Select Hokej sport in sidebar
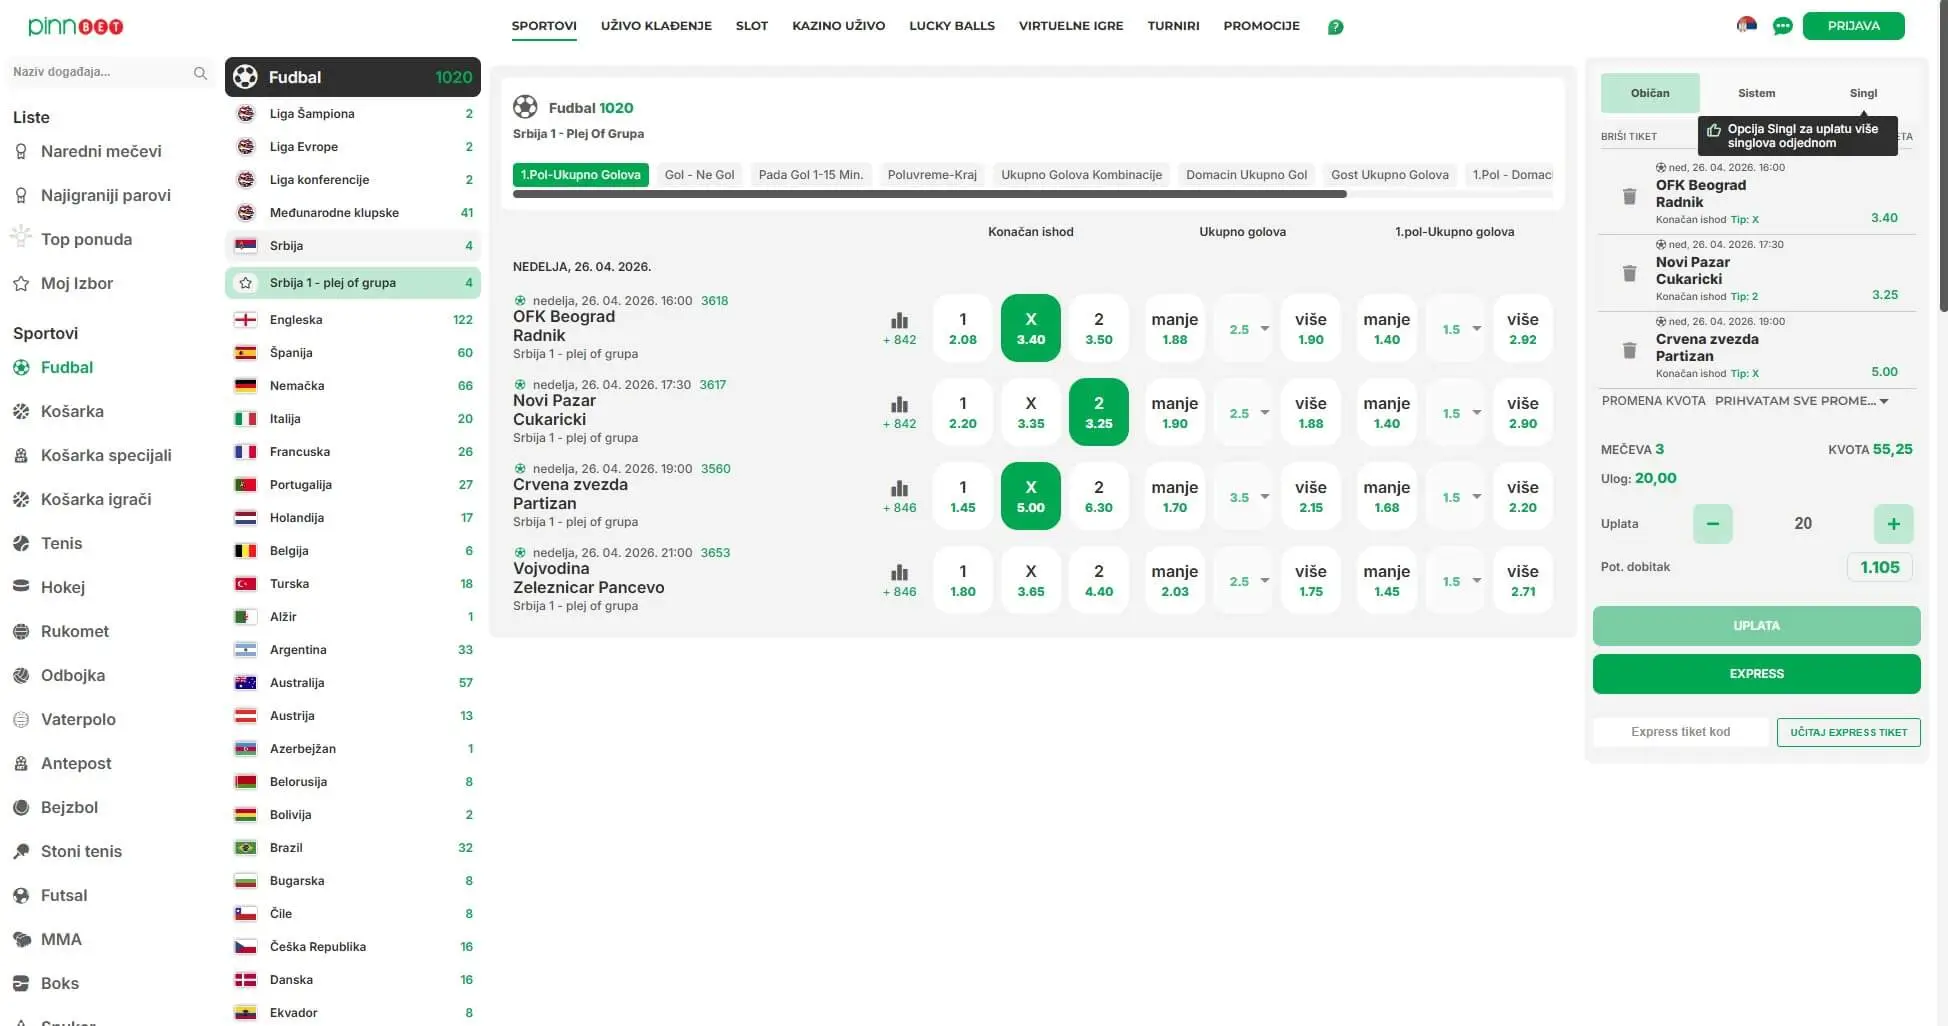The height and width of the screenshot is (1026, 1948). coord(62,587)
